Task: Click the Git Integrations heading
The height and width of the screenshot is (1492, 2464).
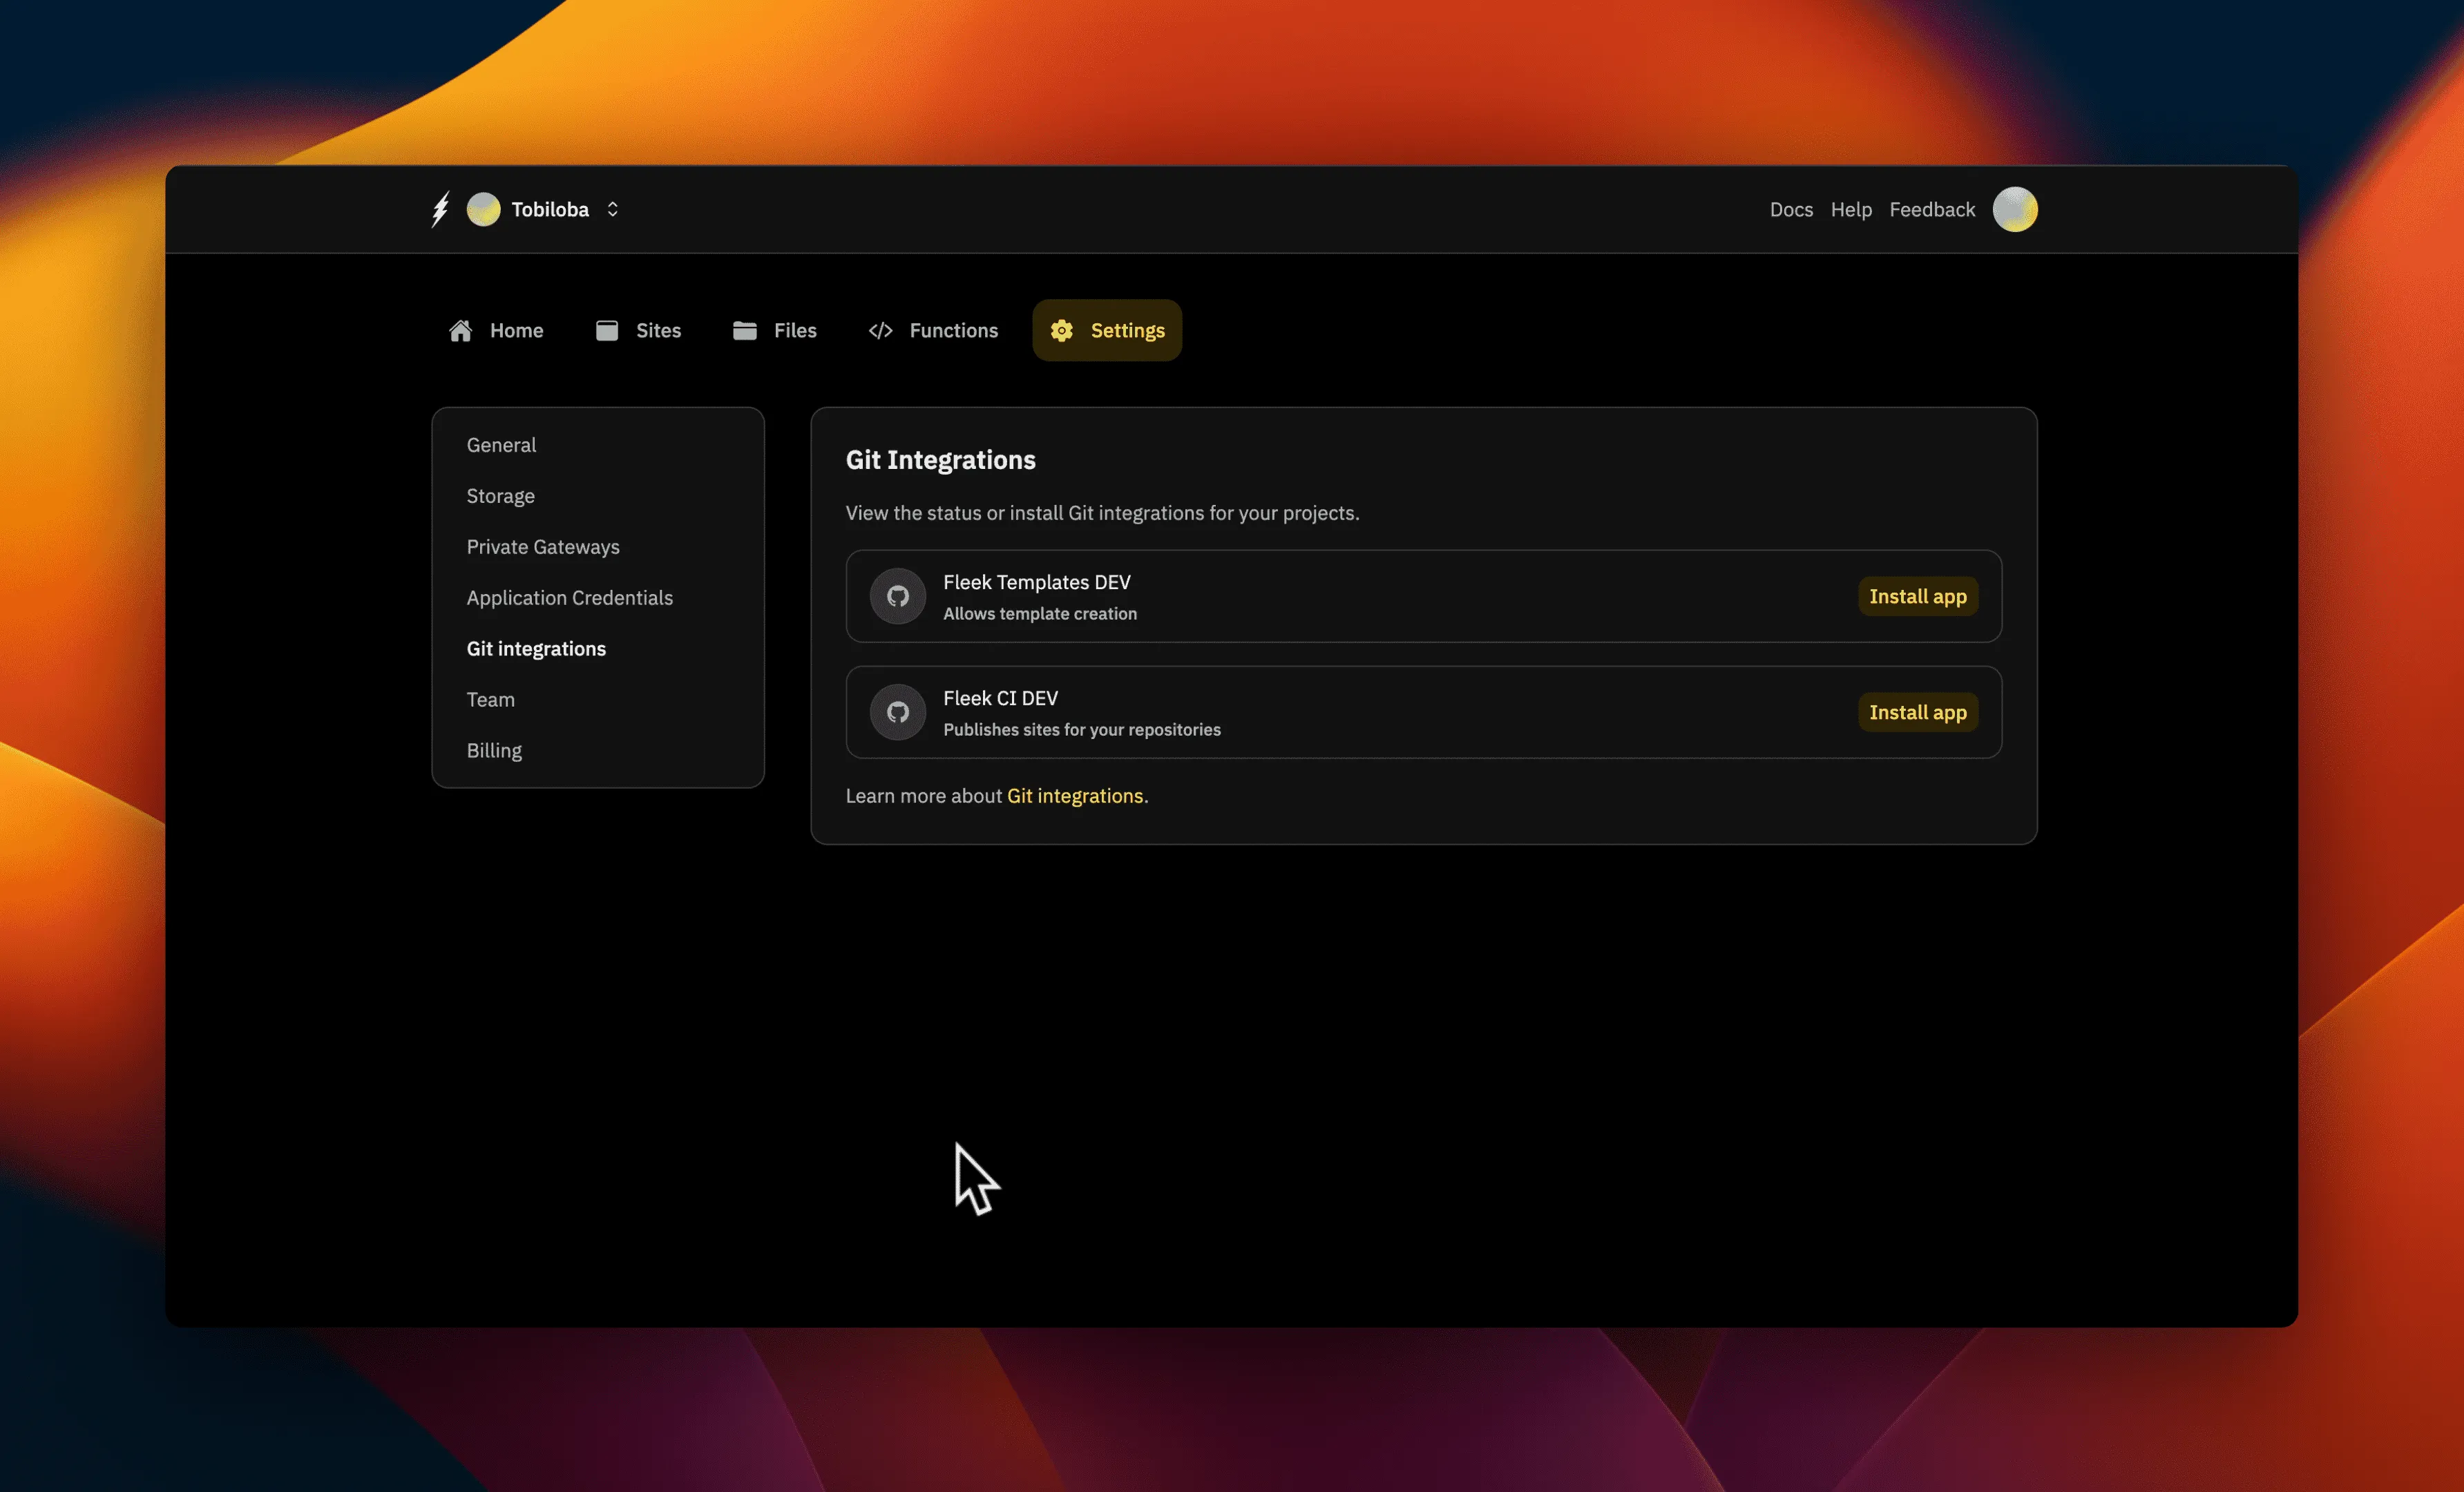Action: (941, 460)
